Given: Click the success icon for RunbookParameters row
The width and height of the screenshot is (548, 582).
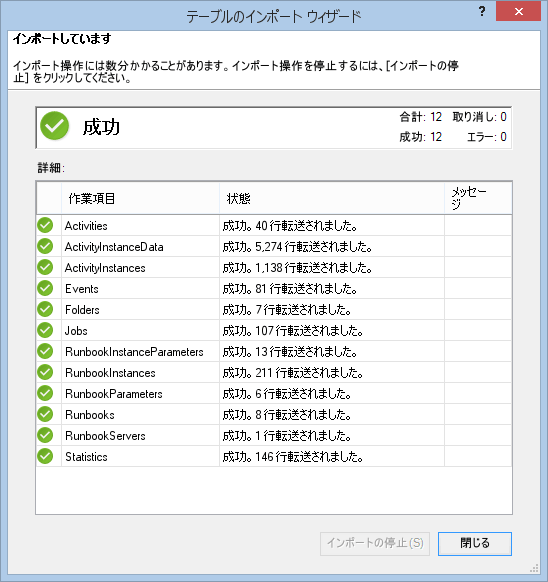Looking at the screenshot, I should (45, 393).
